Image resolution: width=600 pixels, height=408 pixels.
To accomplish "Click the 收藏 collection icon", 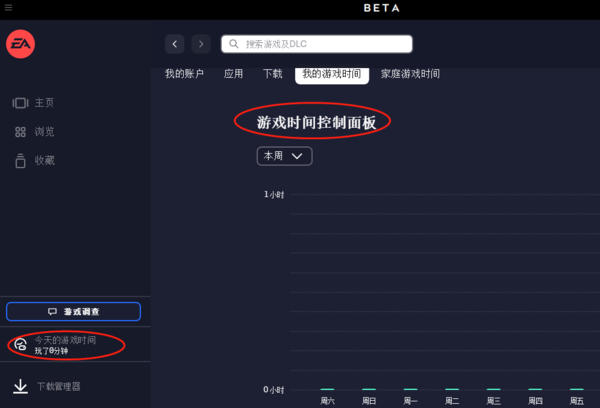I will click(20, 161).
